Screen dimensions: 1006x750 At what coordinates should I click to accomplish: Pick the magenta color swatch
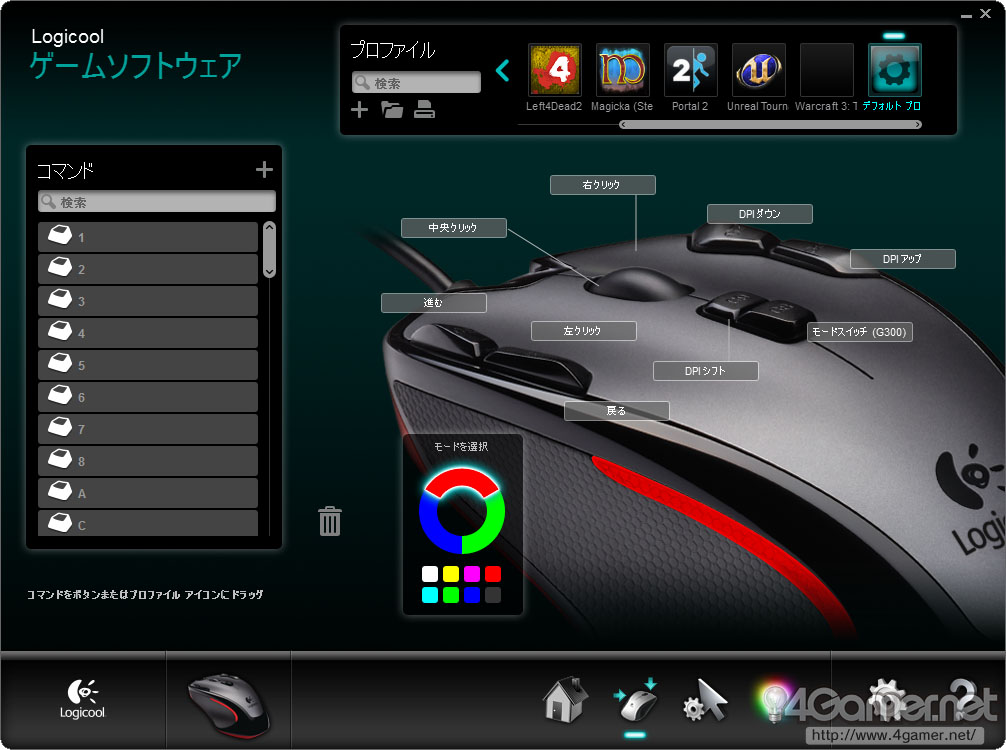472,574
